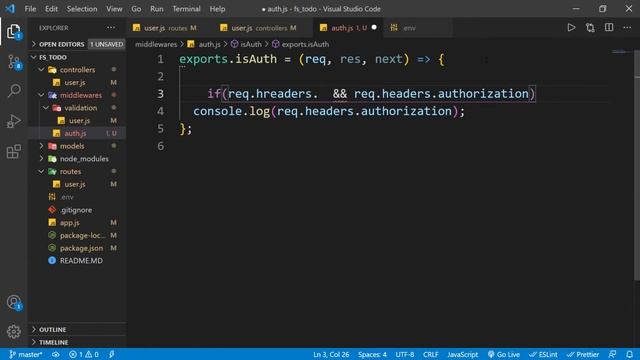
Task: Click Go Live in status bar
Action: click(504, 354)
